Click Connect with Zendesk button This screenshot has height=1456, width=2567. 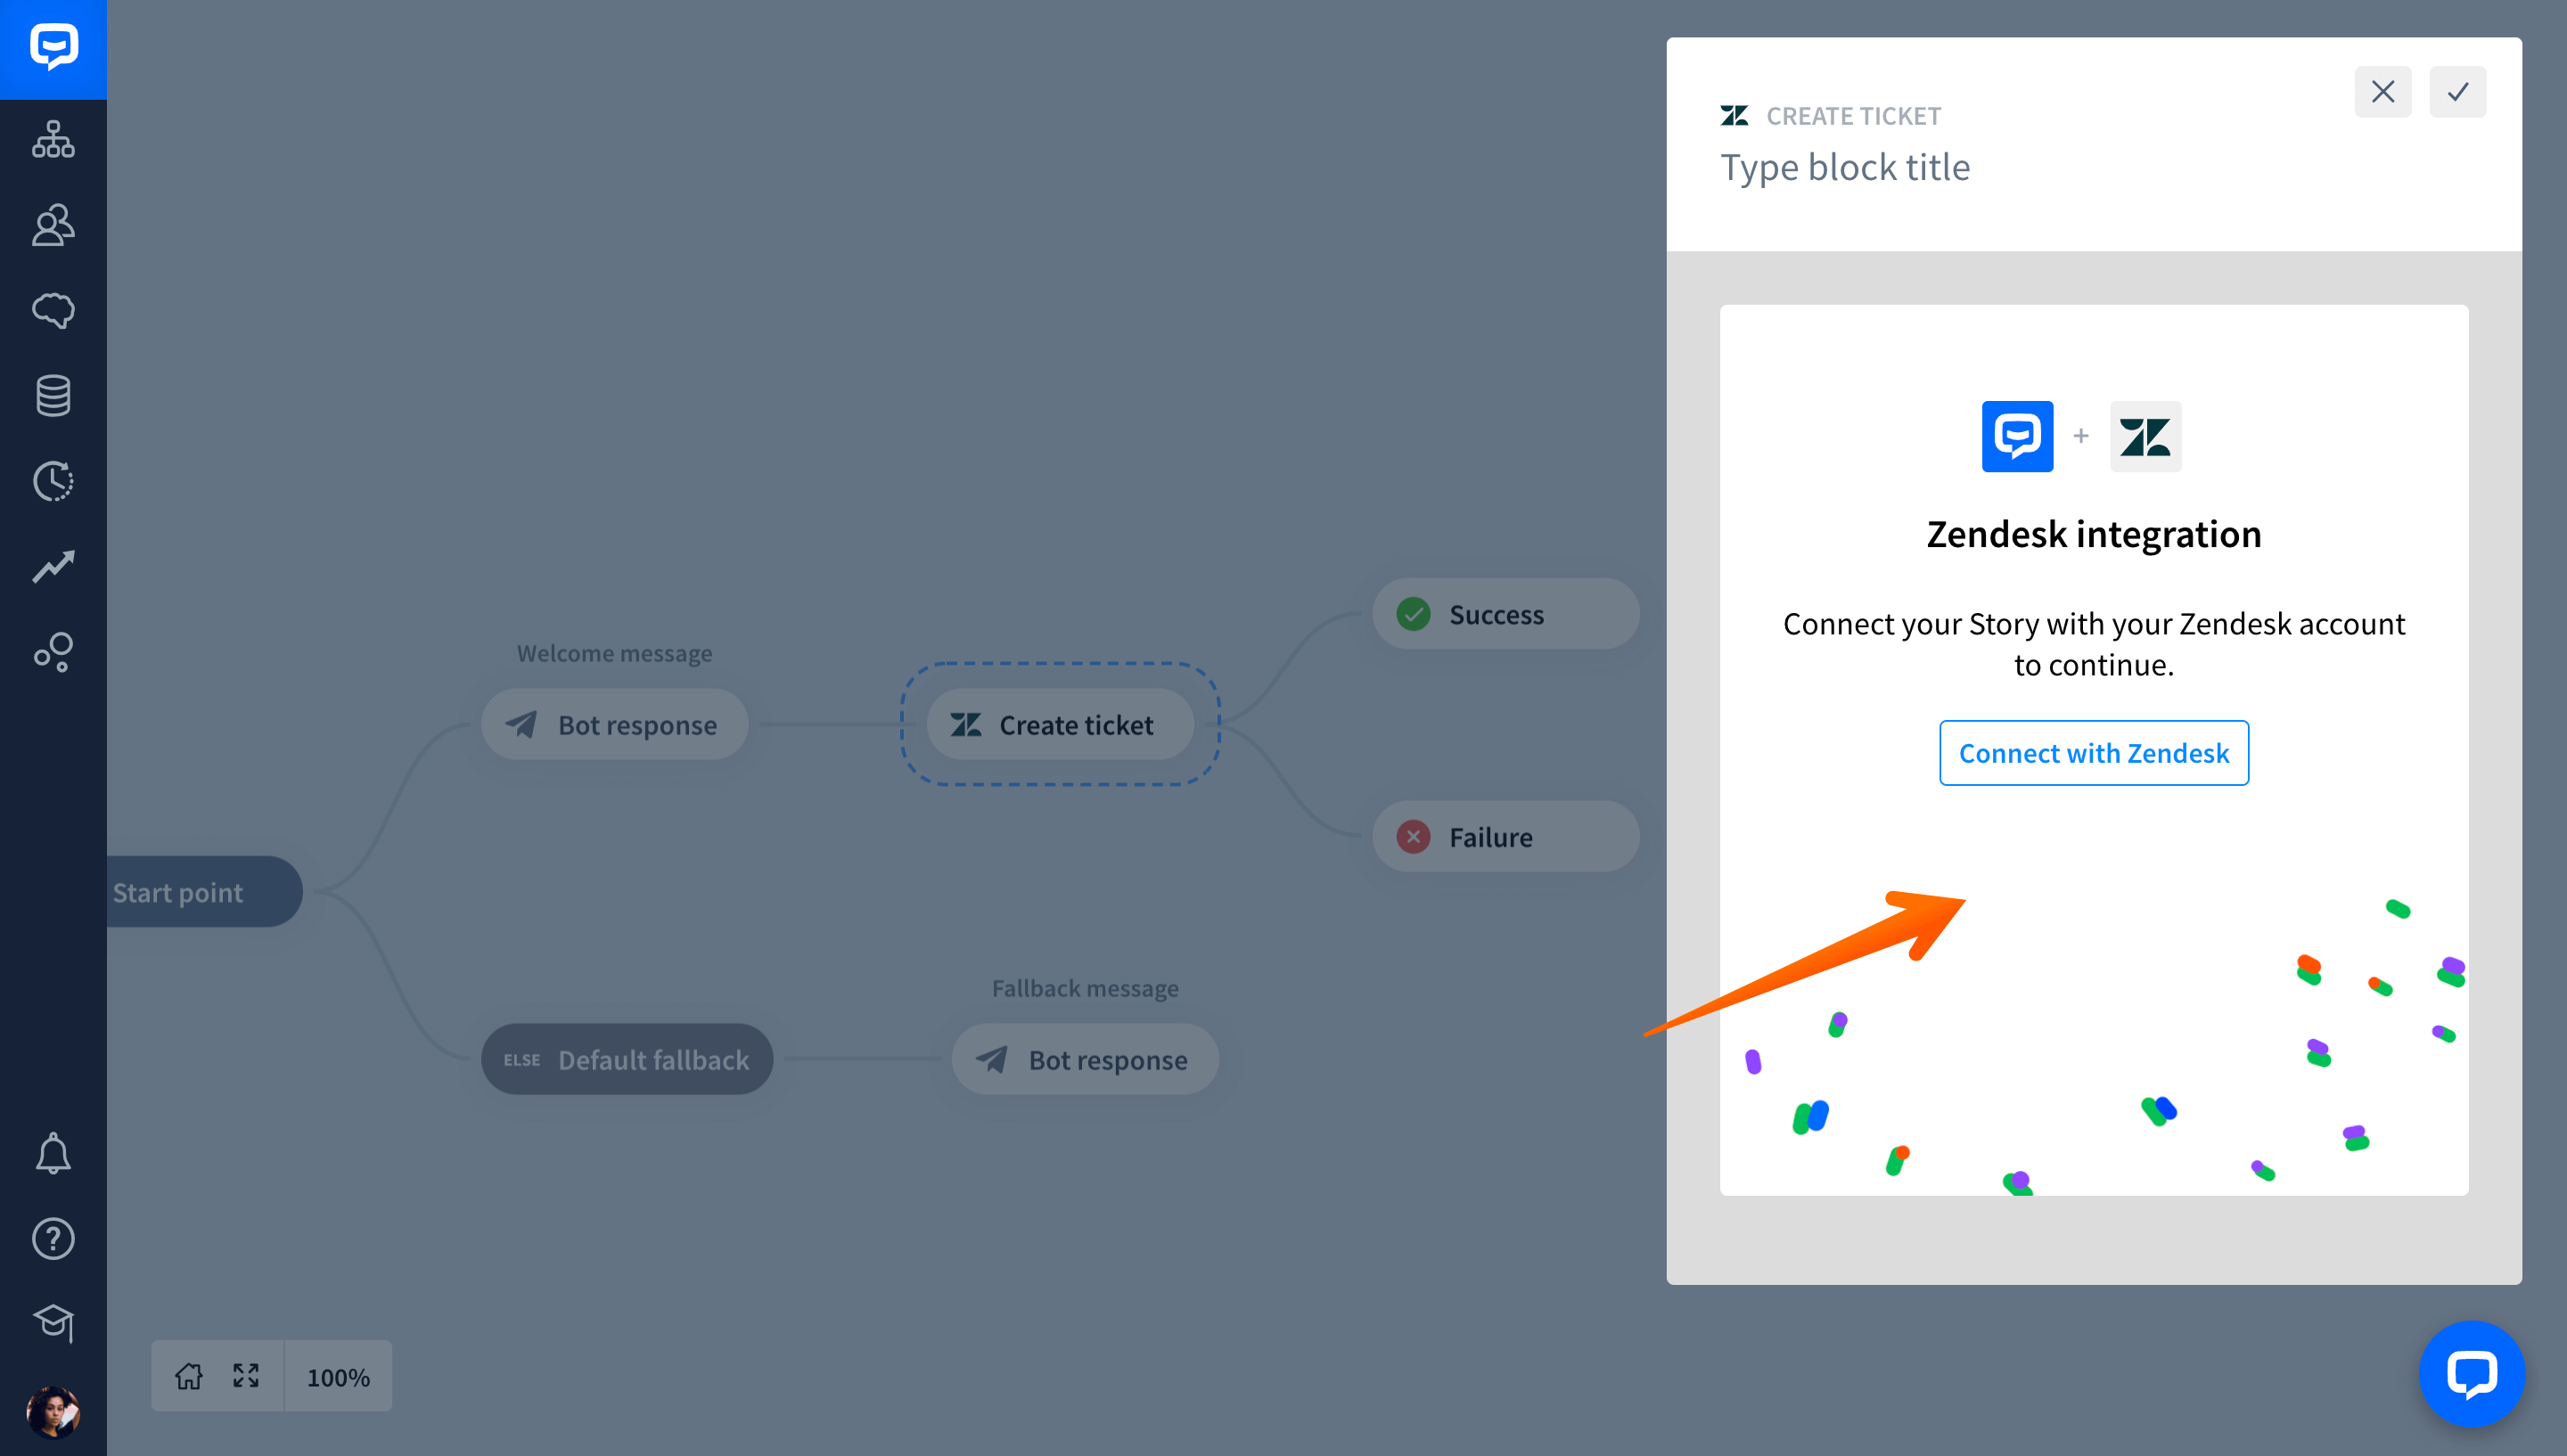click(2093, 753)
